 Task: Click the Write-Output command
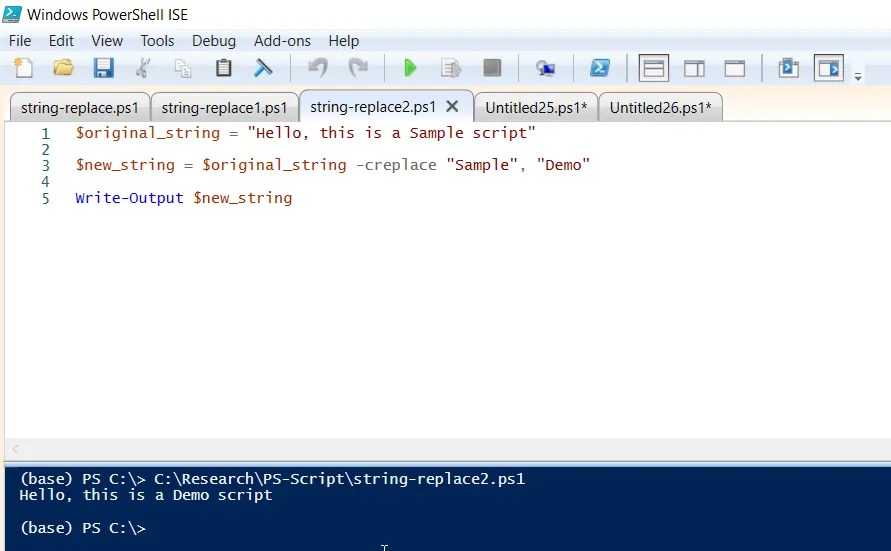pyautogui.click(x=129, y=198)
